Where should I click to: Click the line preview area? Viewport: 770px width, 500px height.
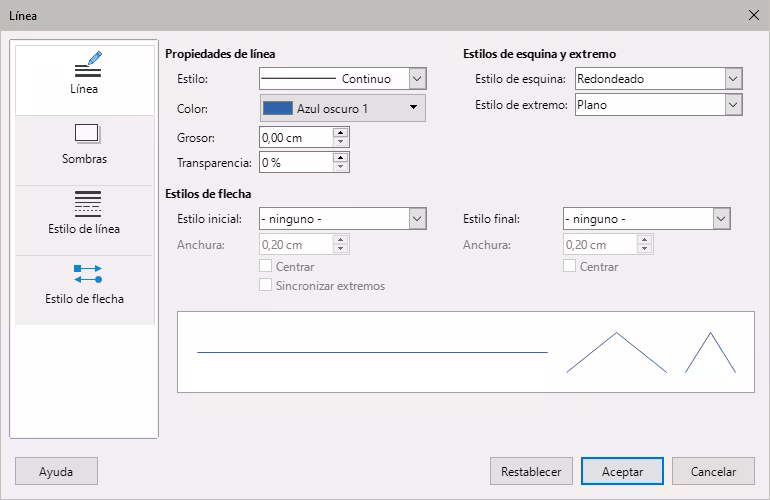click(x=466, y=352)
